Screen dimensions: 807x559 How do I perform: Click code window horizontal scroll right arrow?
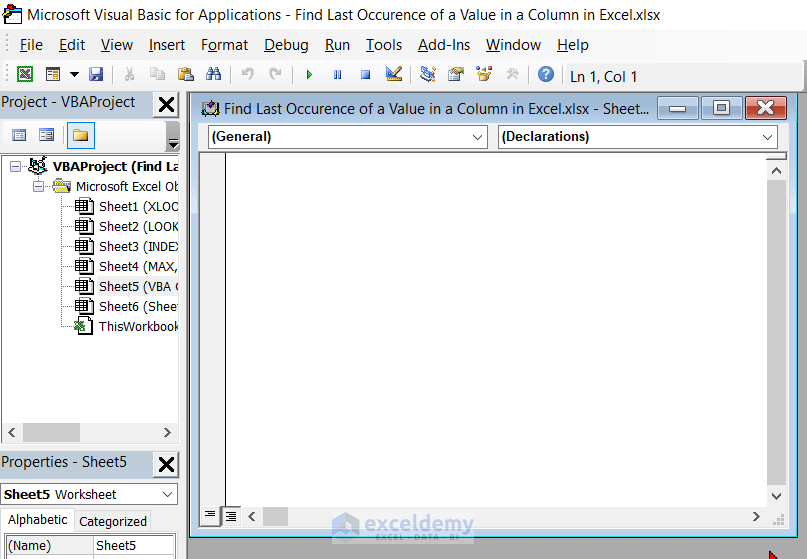click(756, 516)
